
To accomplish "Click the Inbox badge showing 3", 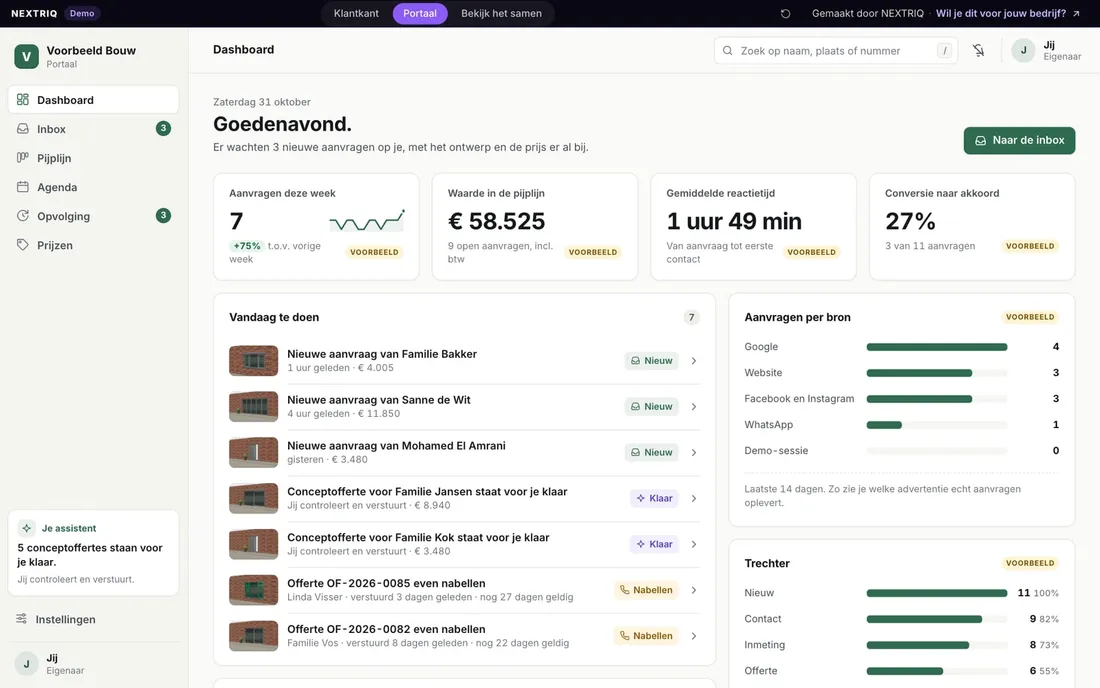I will coord(163,128).
